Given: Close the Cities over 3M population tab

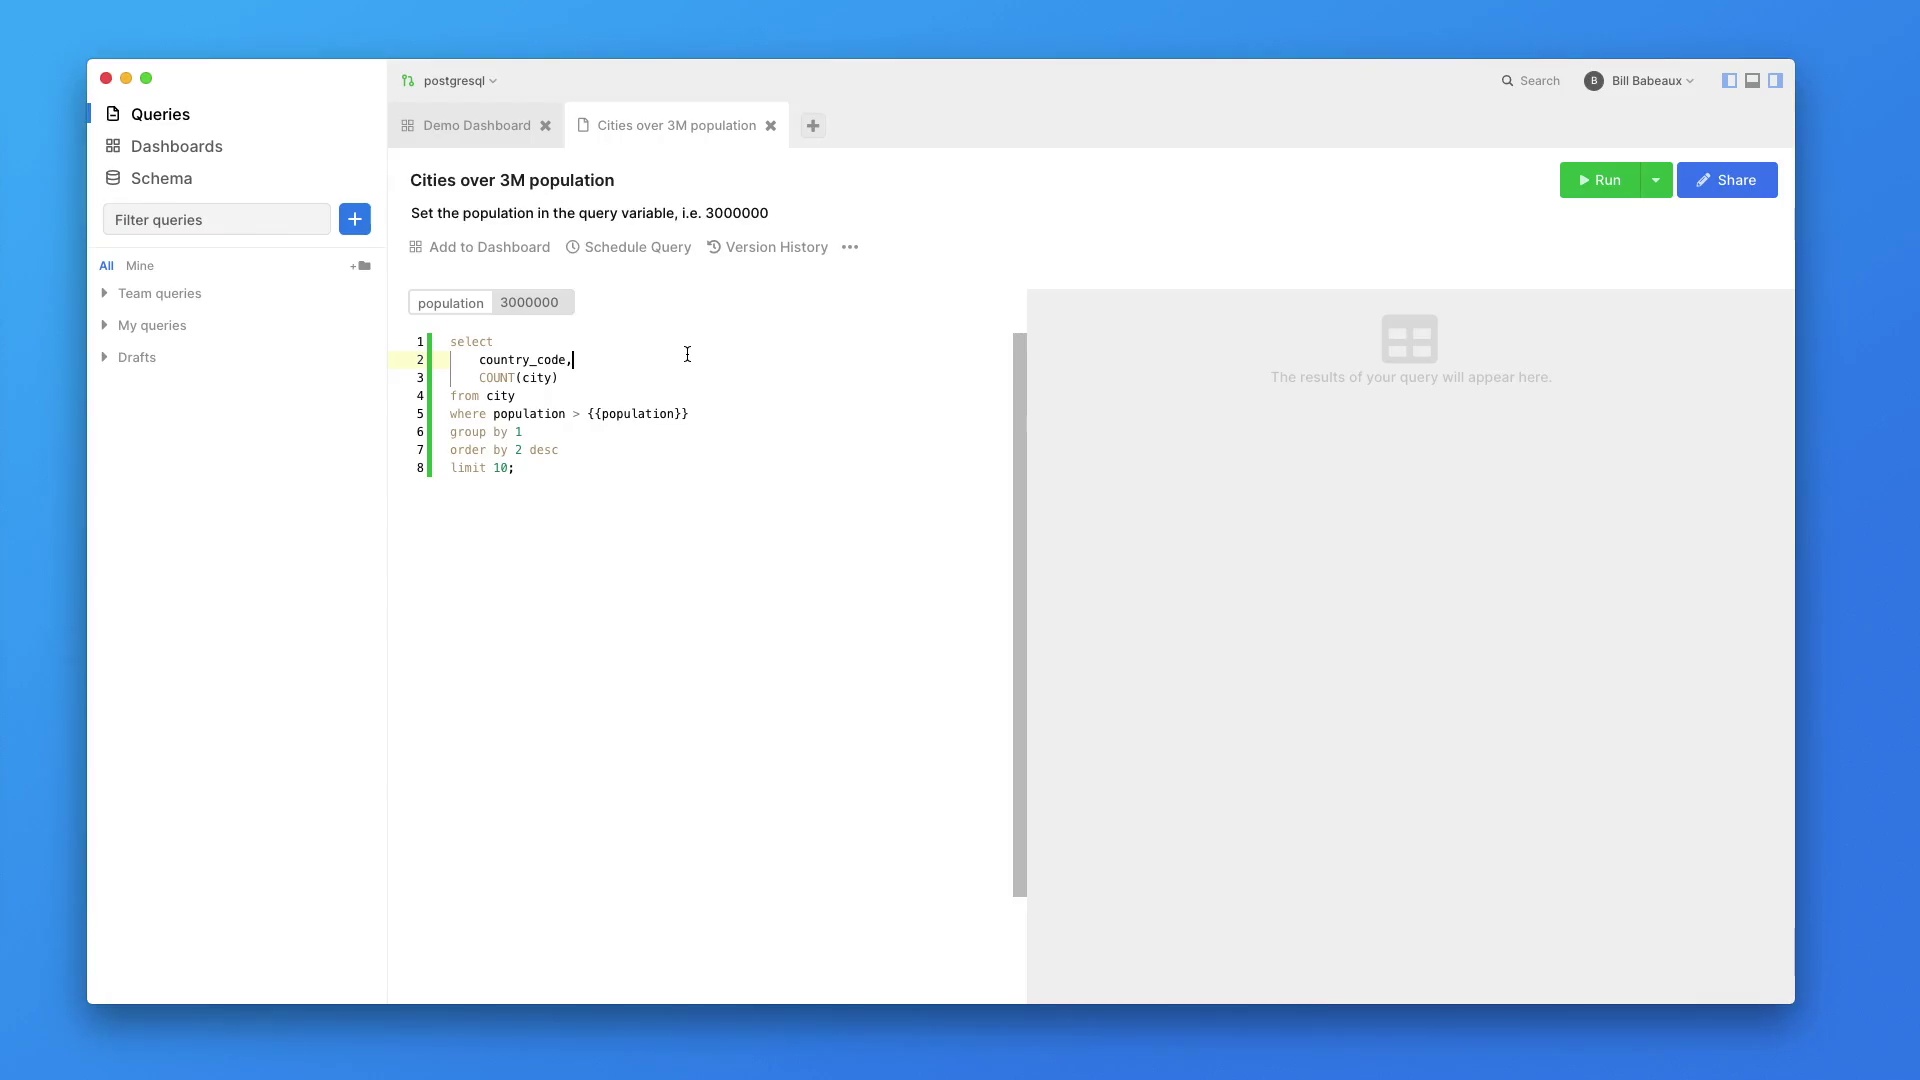Looking at the screenshot, I should pos(771,126).
